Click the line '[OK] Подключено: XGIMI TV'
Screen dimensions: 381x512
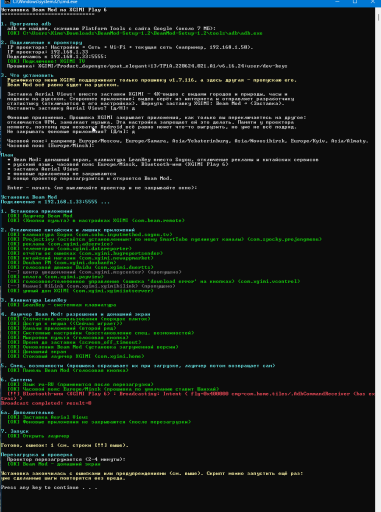coord(46,61)
